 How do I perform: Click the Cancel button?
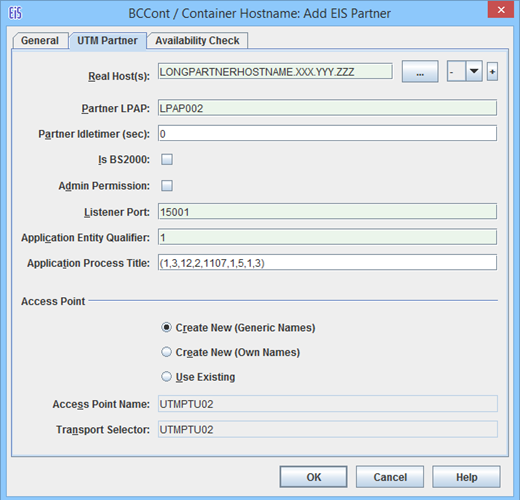point(390,477)
